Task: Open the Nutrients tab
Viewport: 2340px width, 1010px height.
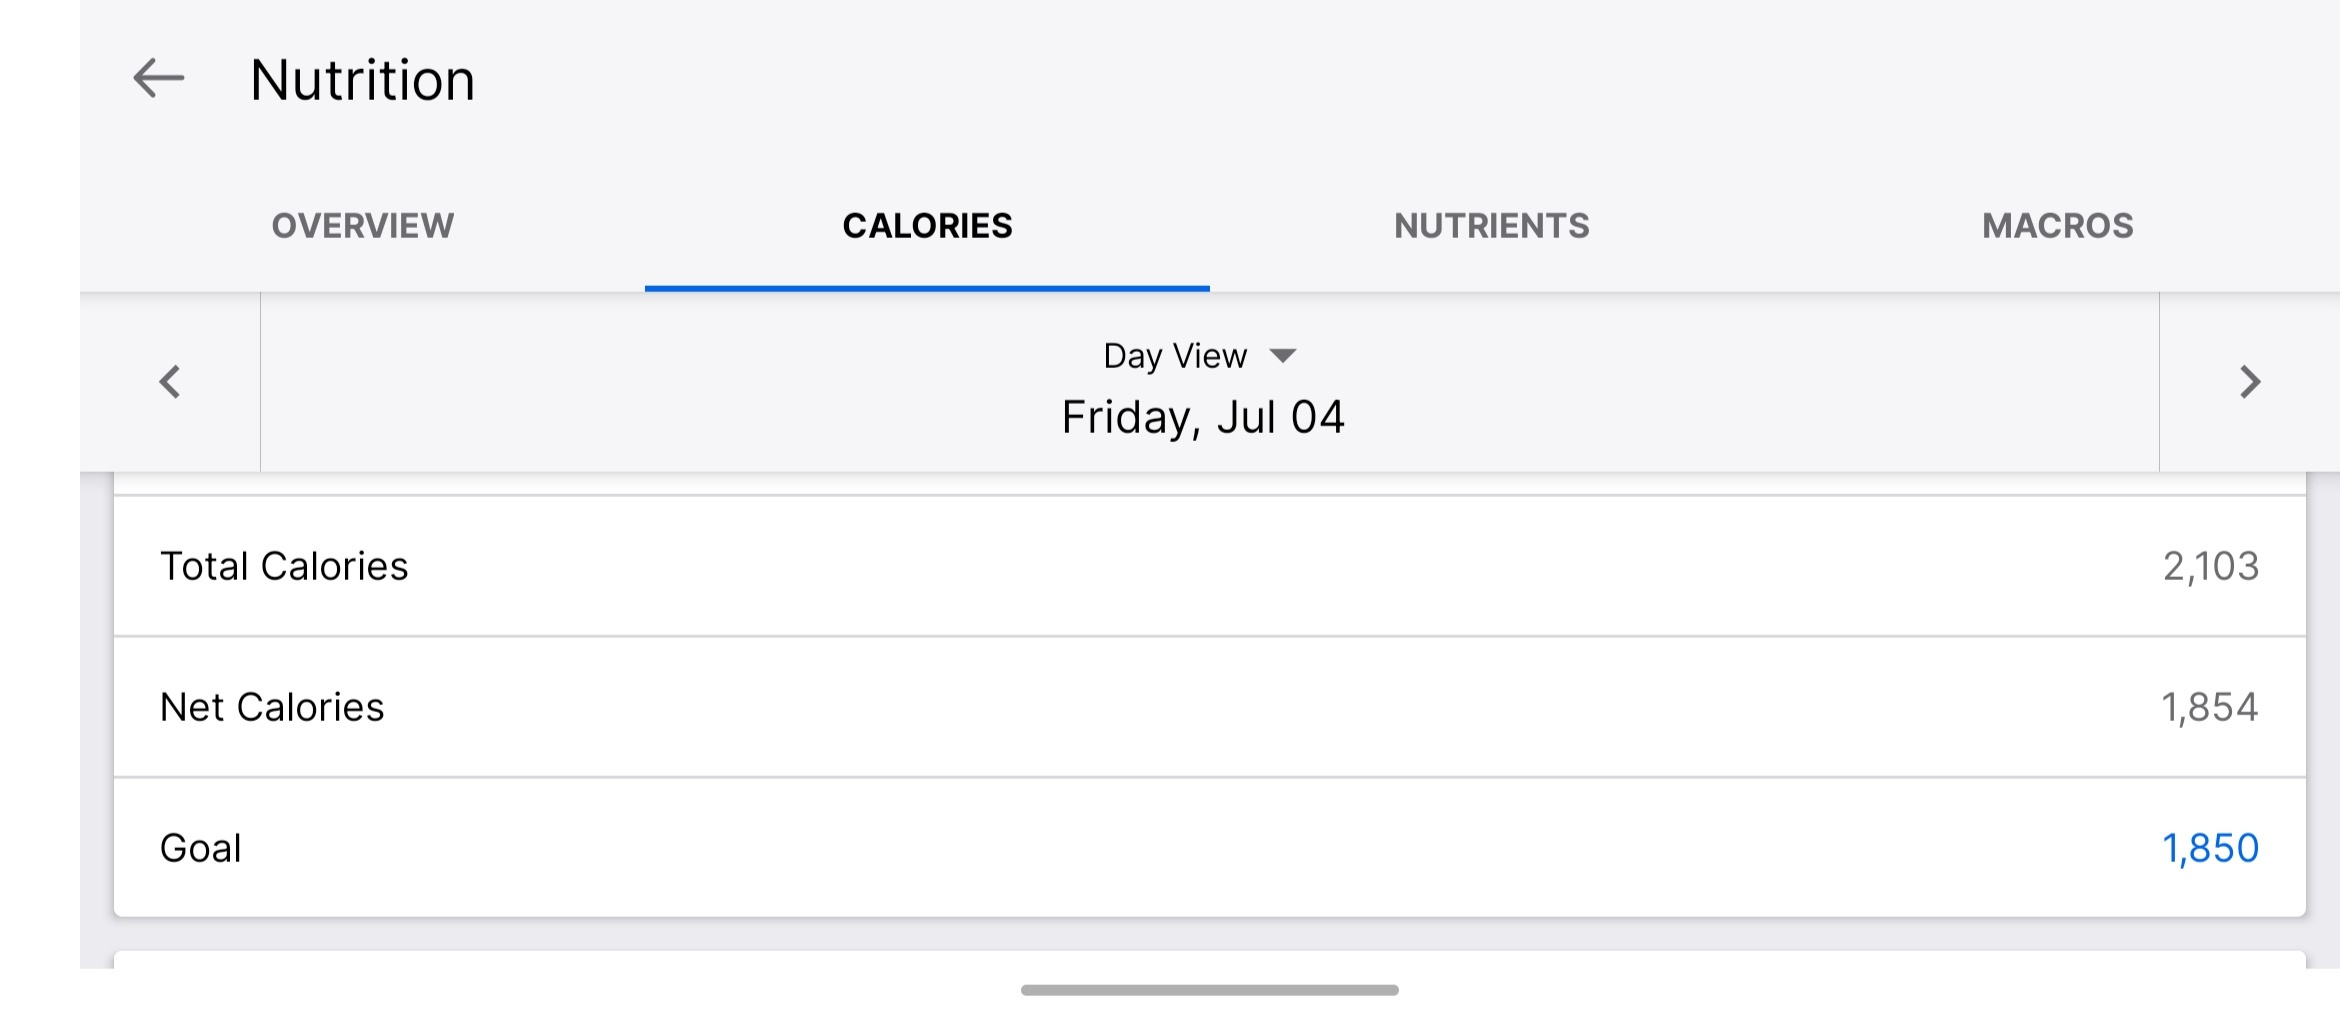Action: coord(1492,226)
